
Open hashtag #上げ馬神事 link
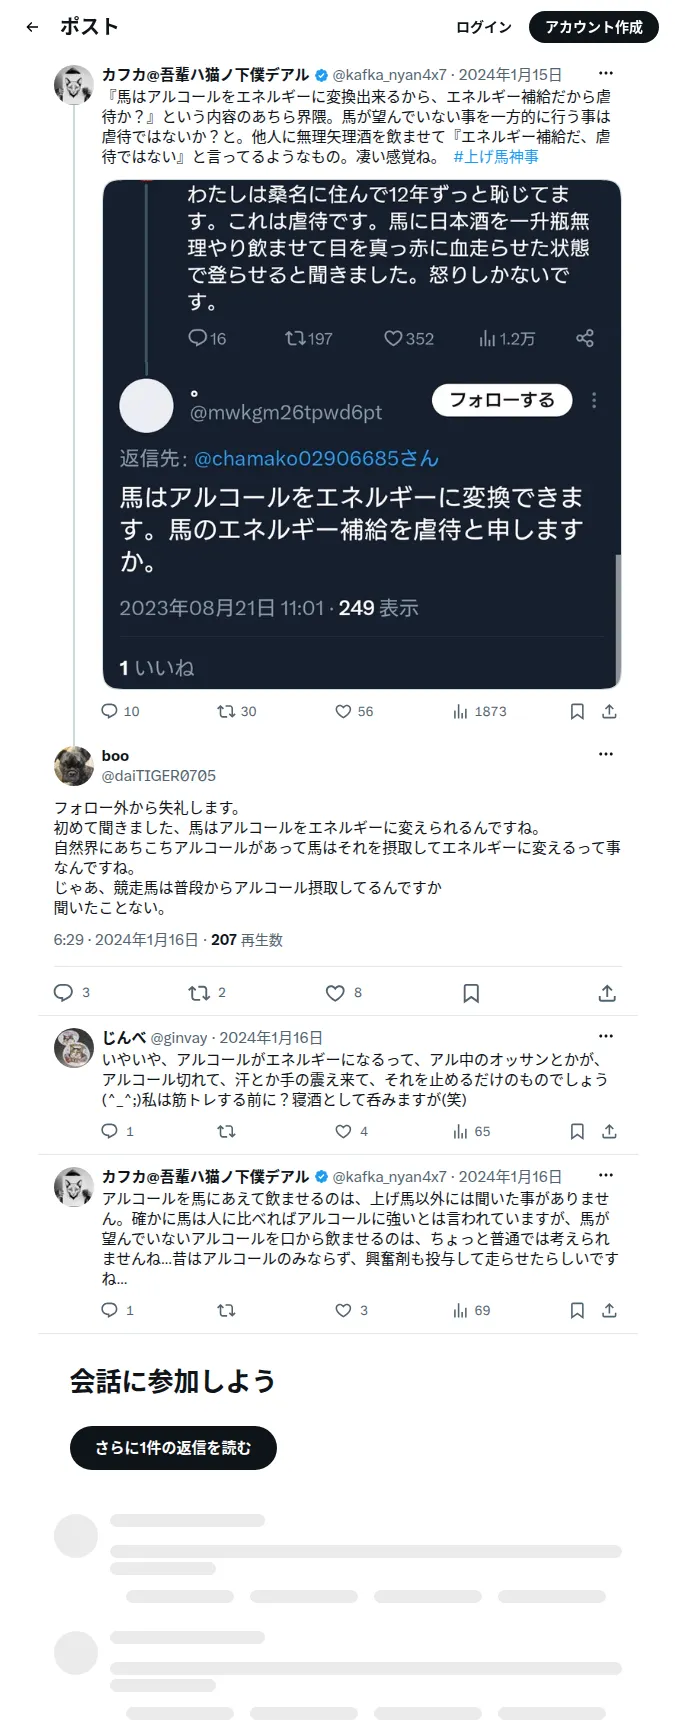tap(496, 157)
